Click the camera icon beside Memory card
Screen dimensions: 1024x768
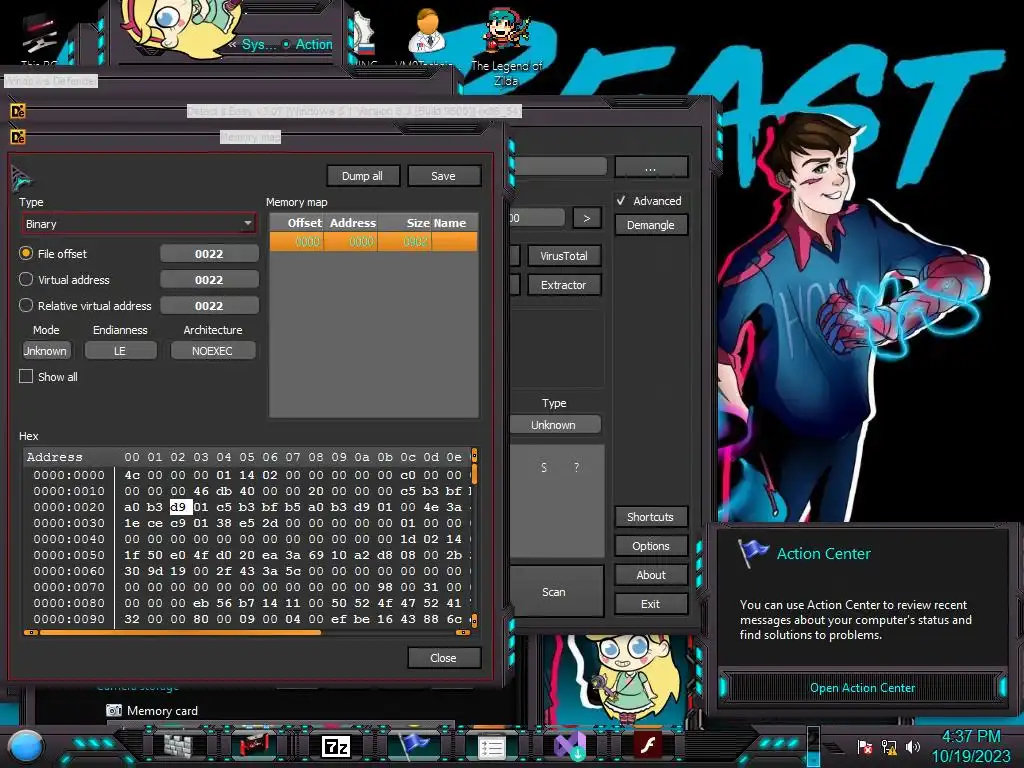pyautogui.click(x=114, y=711)
